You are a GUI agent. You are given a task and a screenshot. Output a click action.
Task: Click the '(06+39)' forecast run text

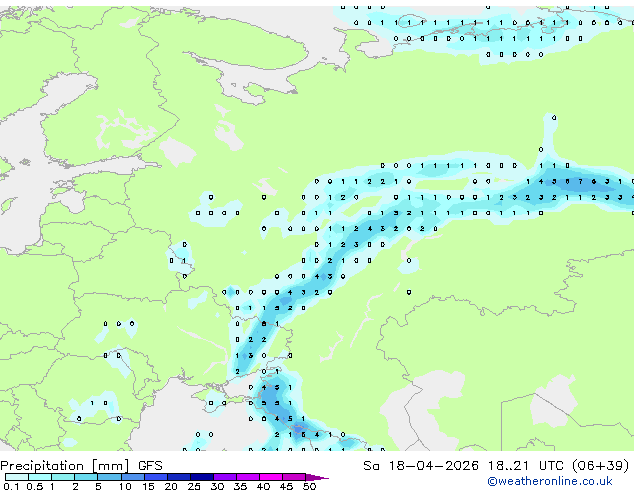coord(601,466)
